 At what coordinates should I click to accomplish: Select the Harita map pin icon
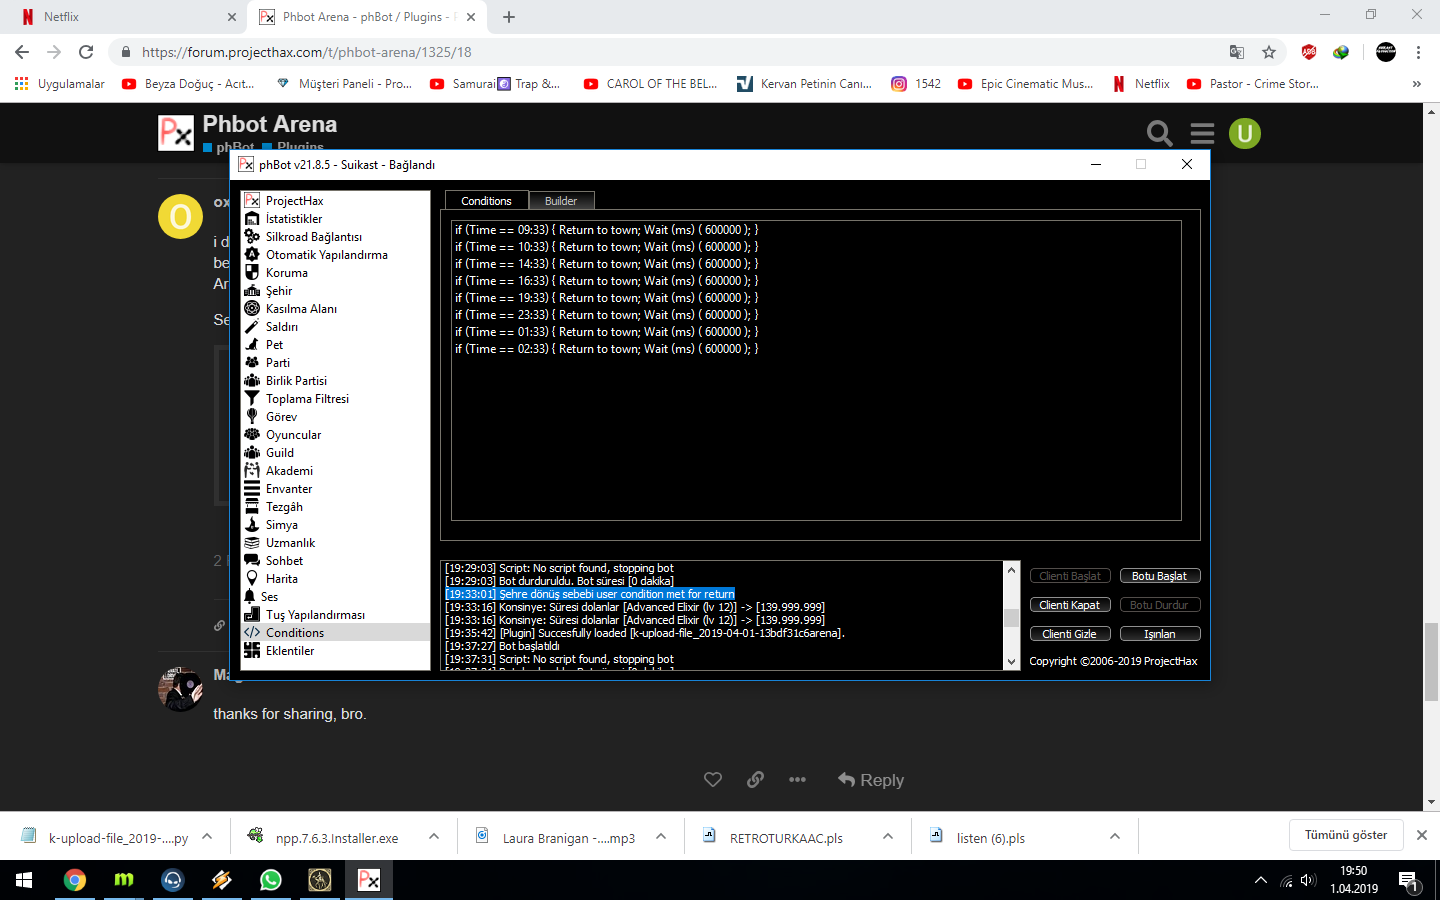pos(252,579)
